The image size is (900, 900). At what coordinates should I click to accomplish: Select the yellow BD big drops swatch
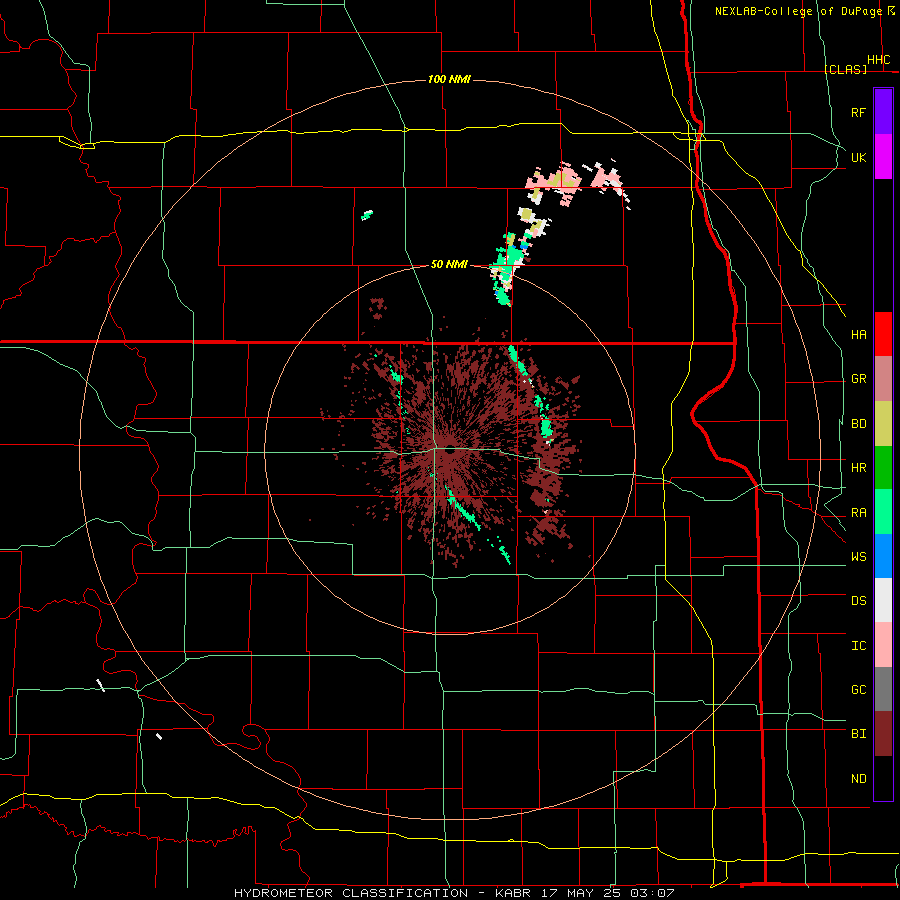coord(883,424)
